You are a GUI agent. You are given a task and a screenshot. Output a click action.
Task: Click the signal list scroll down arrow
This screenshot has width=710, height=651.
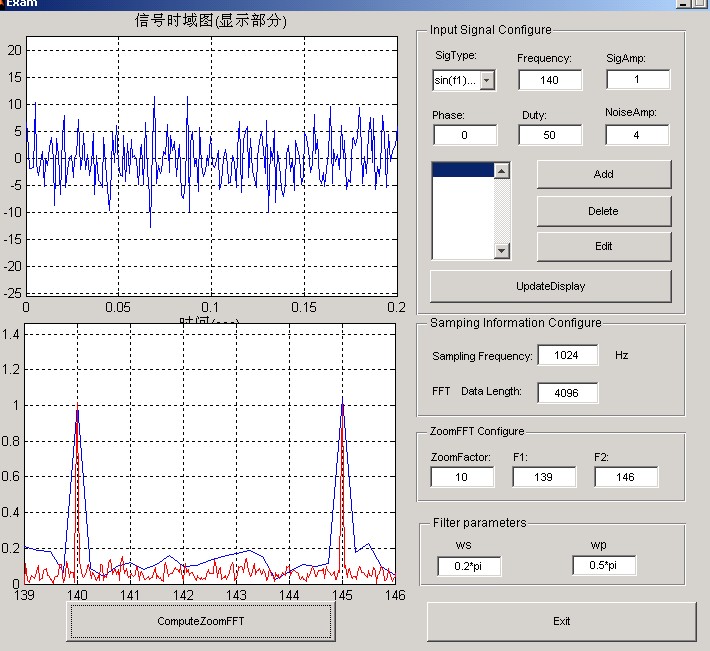pos(502,250)
